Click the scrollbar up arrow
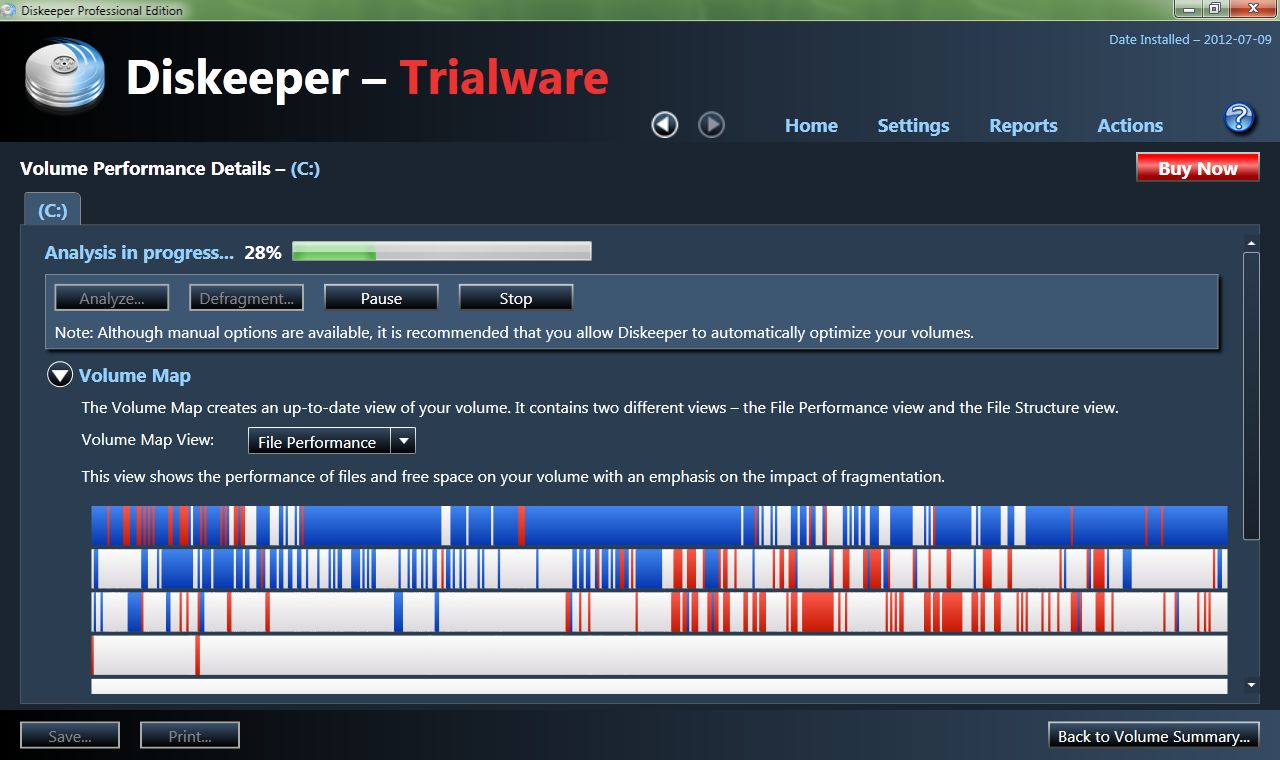1280x760 pixels. click(1251, 243)
